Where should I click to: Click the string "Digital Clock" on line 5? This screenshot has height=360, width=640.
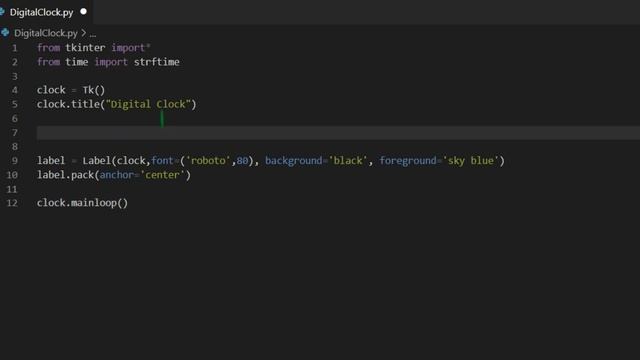pyautogui.click(x=149, y=104)
